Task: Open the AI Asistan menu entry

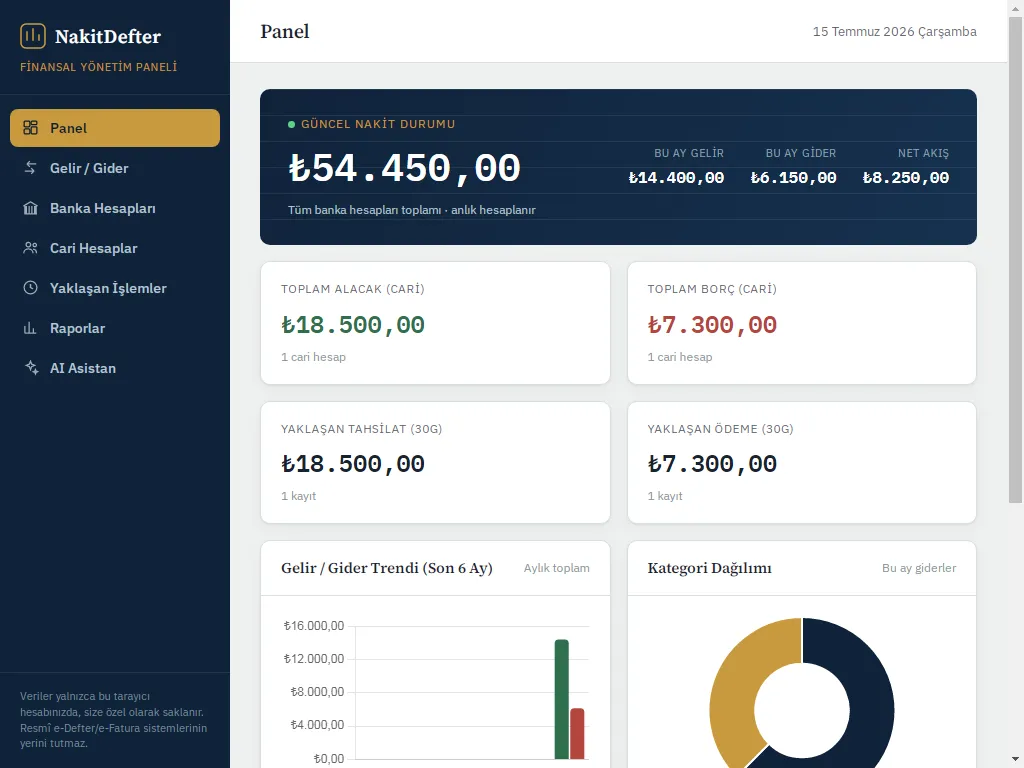Action: click(x=115, y=368)
